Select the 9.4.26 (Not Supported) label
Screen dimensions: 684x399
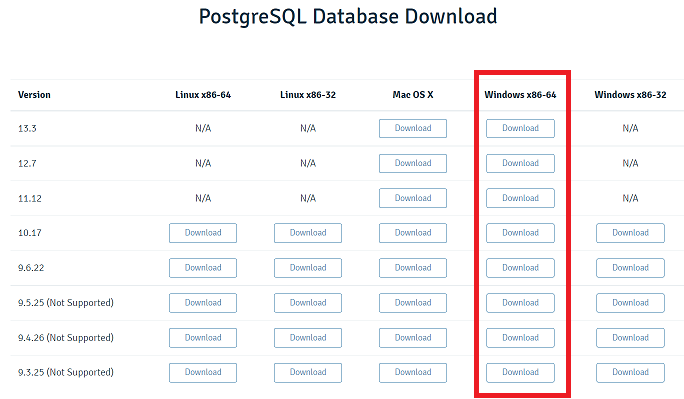point(65,338)
